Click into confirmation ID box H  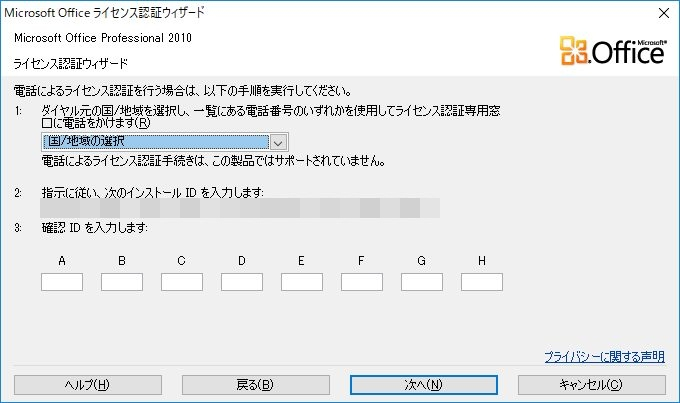[481, 282]
